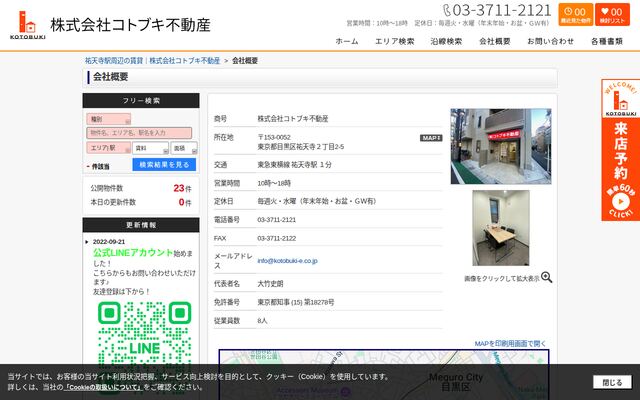Click the phone icon beside 03-3711-2121
The height and width of the screenshot is (400, 640).
tap(447, 10)
